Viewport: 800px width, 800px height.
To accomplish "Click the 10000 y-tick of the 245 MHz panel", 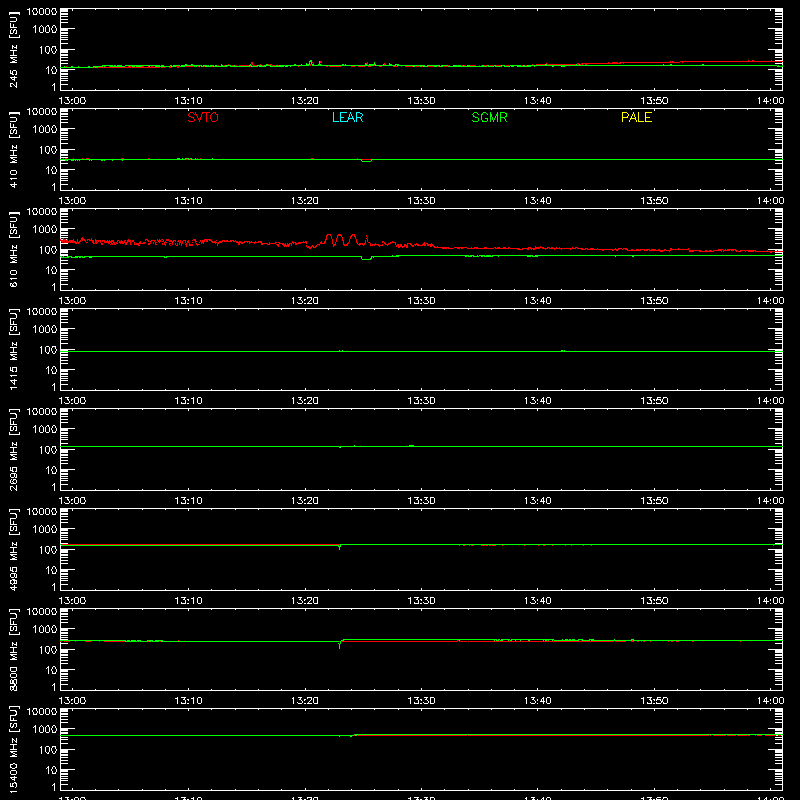I will coord(42,12).
